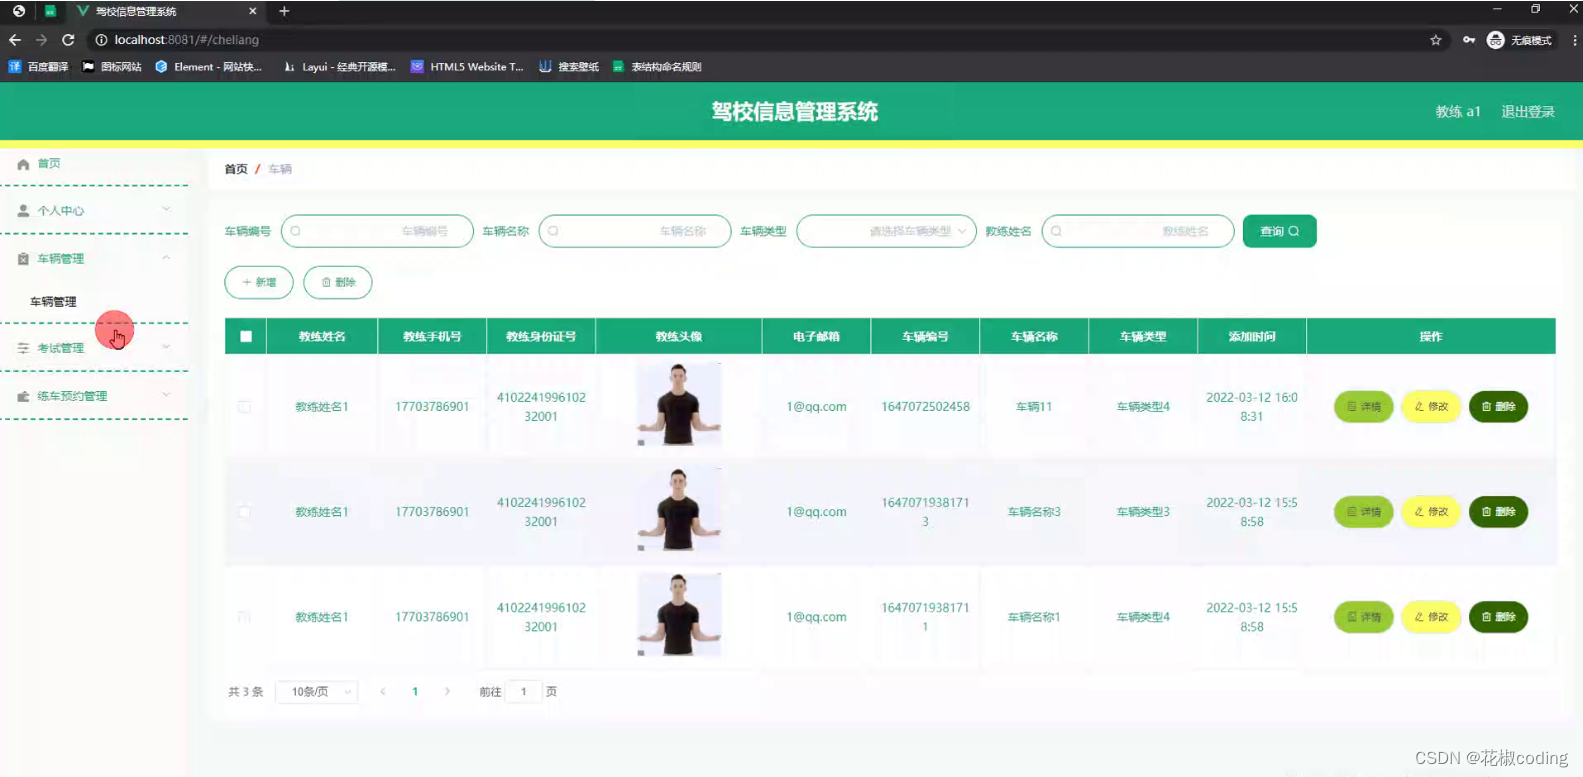Click the coach photo in the 车辆11 row
Viewport: 1583px width, 777px height.
pos(679,405)
